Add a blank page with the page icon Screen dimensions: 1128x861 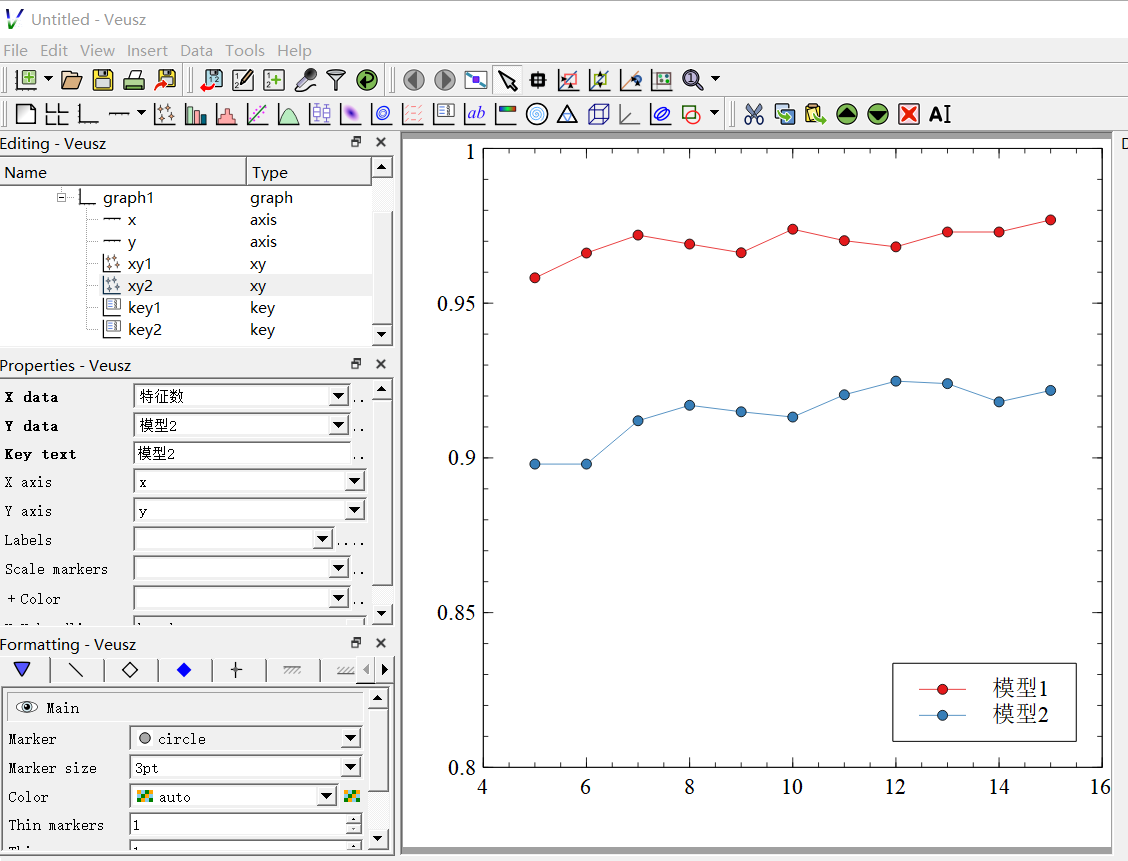click(26, 114)
